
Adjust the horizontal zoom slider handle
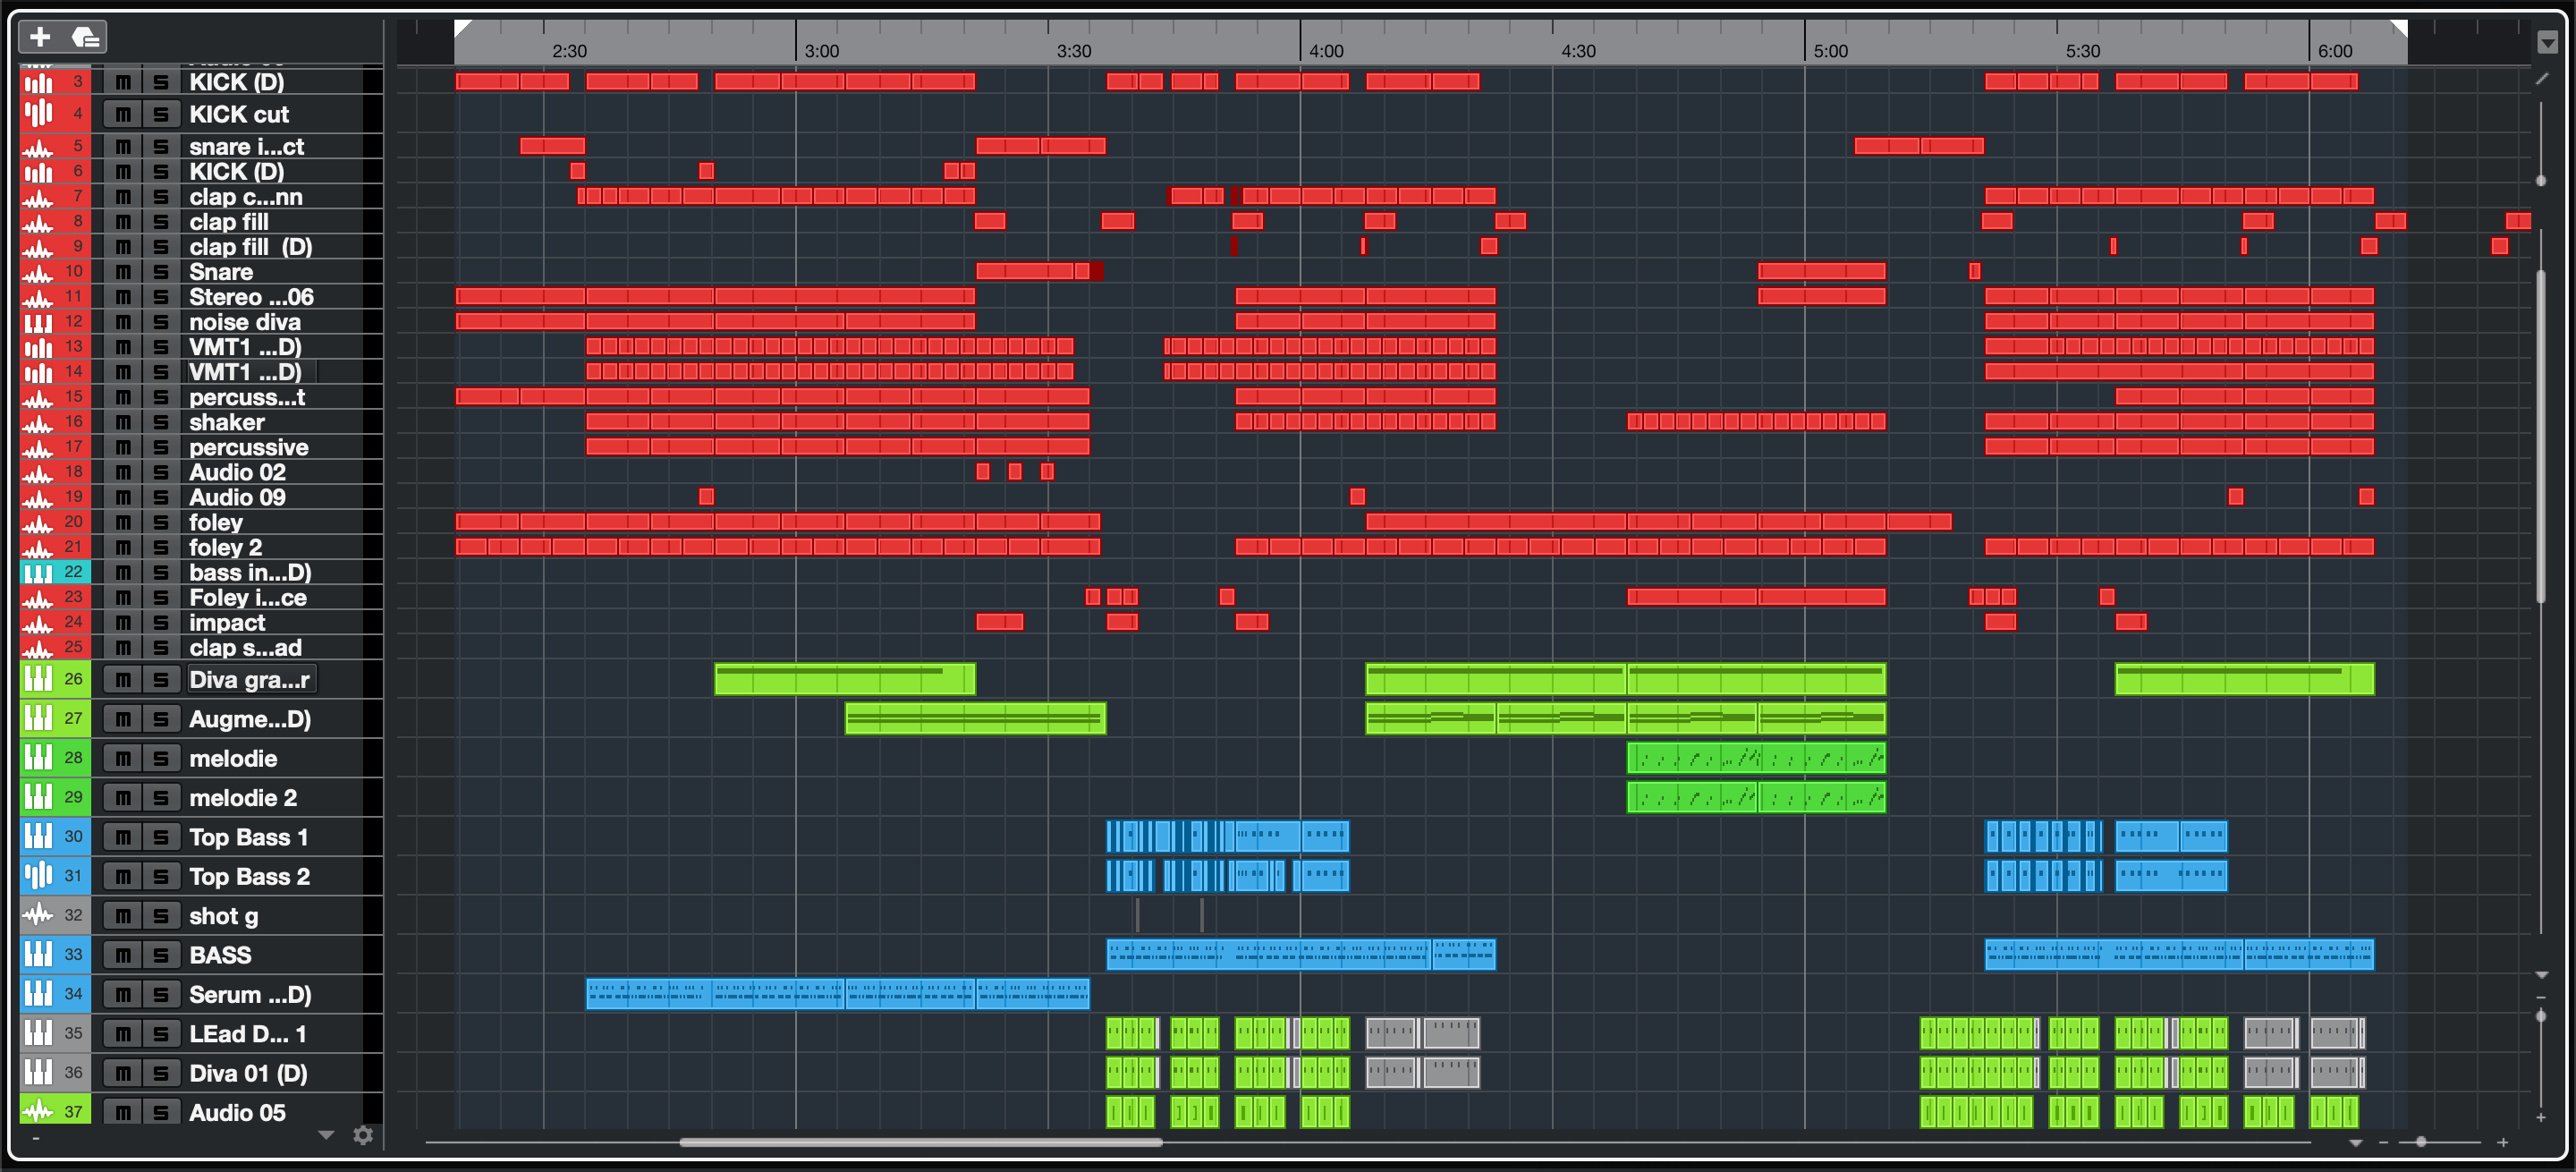2420,1142
